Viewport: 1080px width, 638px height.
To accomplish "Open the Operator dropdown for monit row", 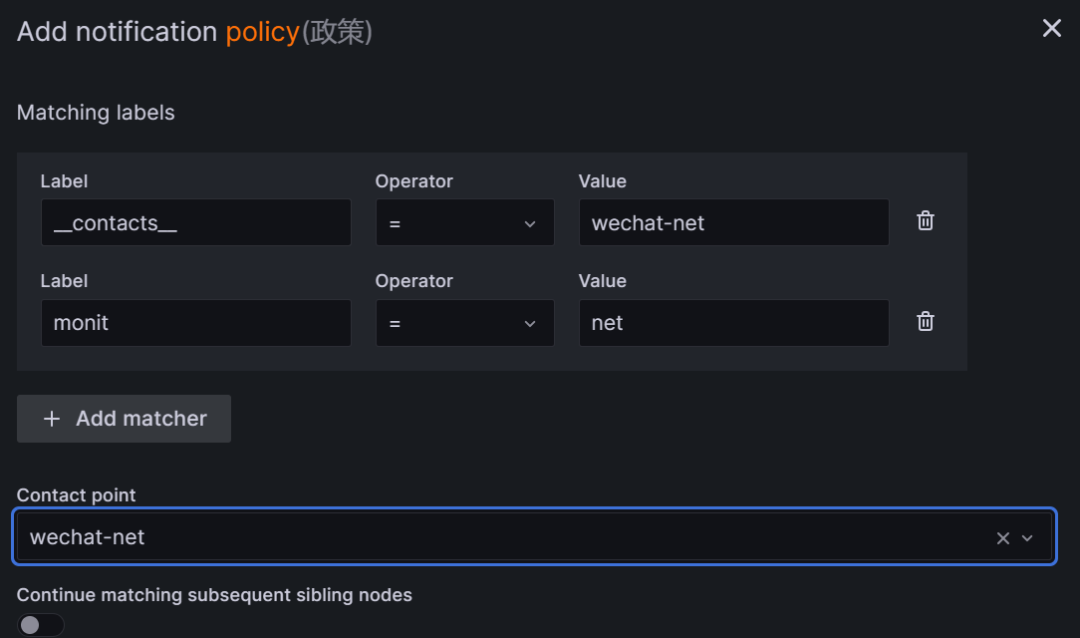I will pyautogui.click(x=465, y=323).
